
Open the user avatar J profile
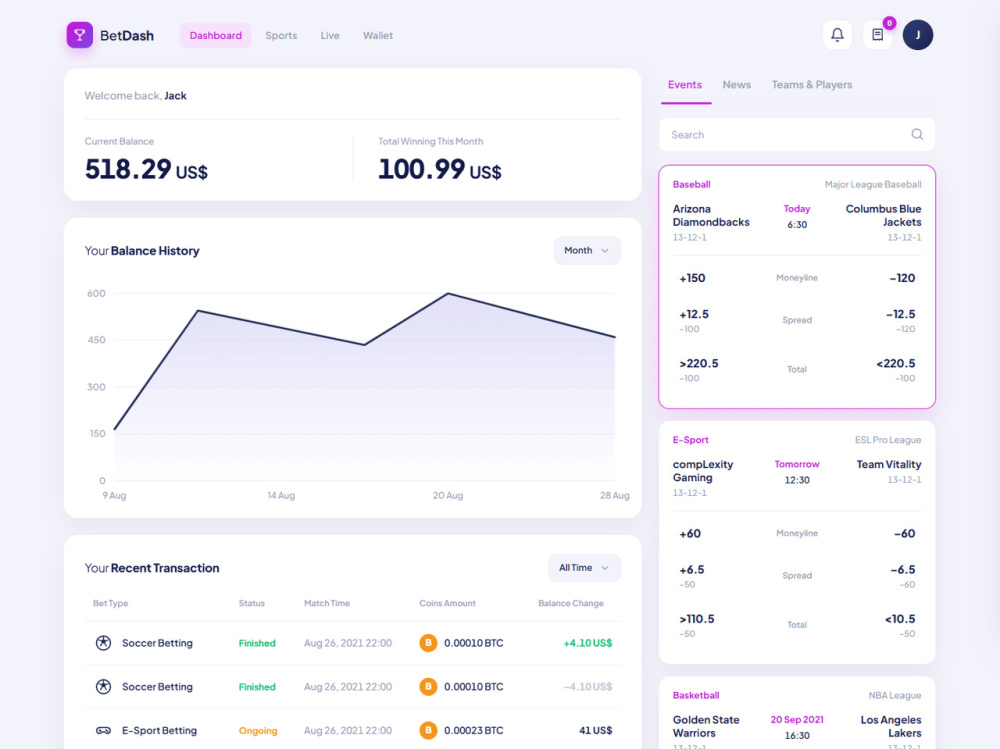918,35
